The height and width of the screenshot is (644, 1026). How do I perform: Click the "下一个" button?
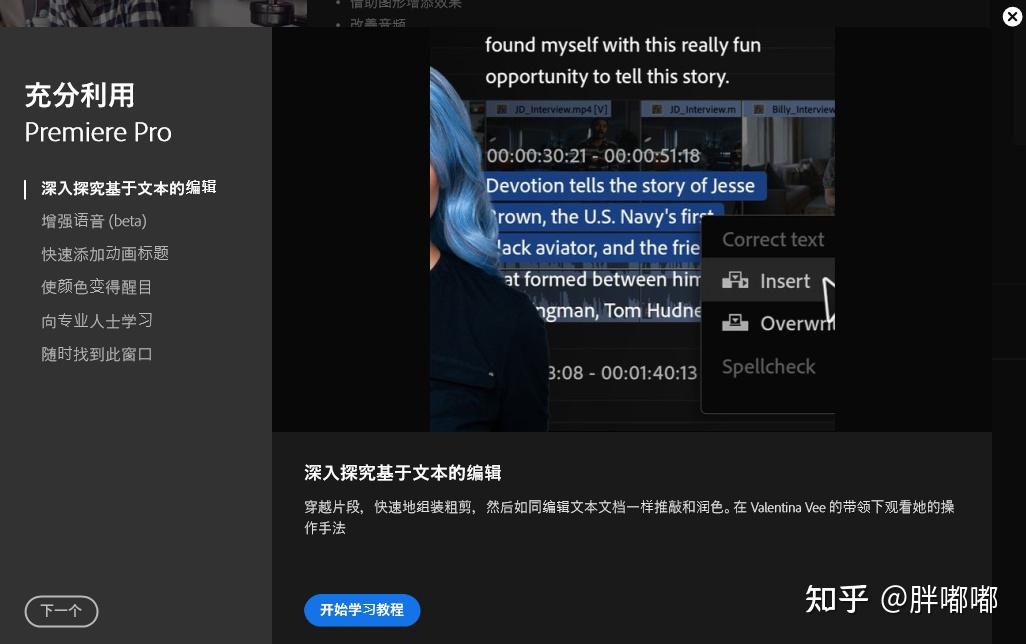point(61,611)
